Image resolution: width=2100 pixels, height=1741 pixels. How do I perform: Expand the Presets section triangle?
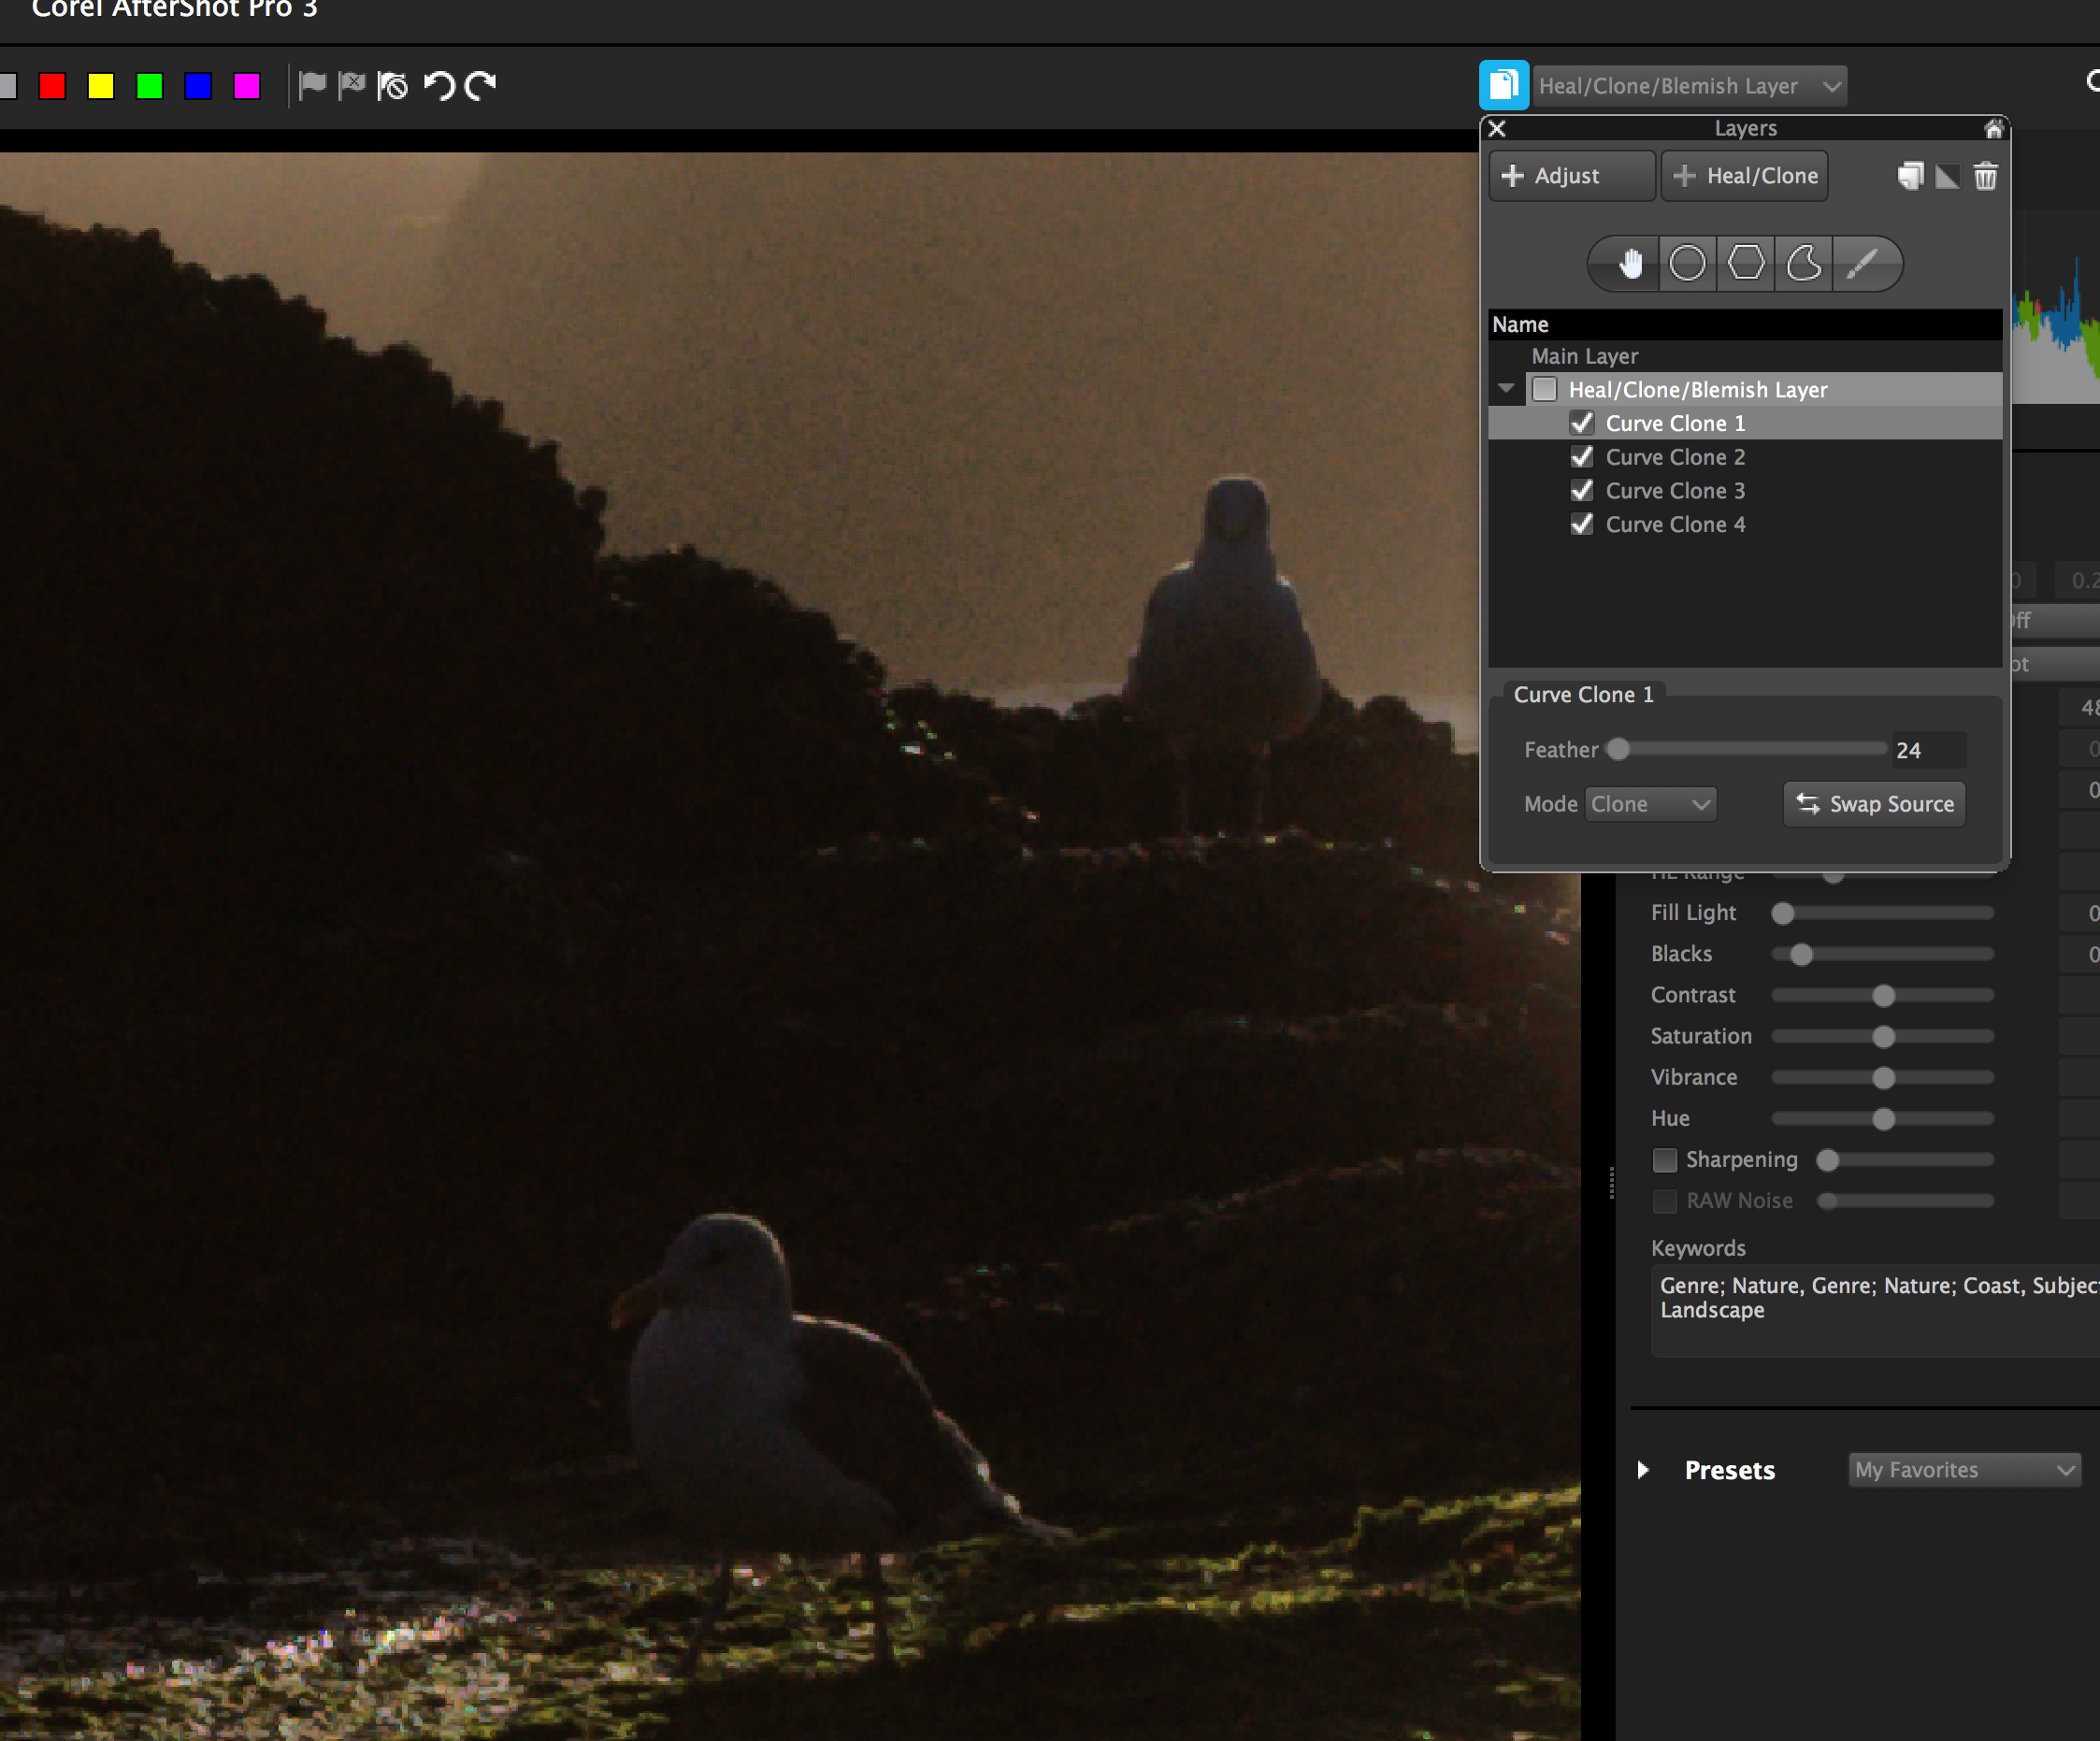(1643, 1470)
